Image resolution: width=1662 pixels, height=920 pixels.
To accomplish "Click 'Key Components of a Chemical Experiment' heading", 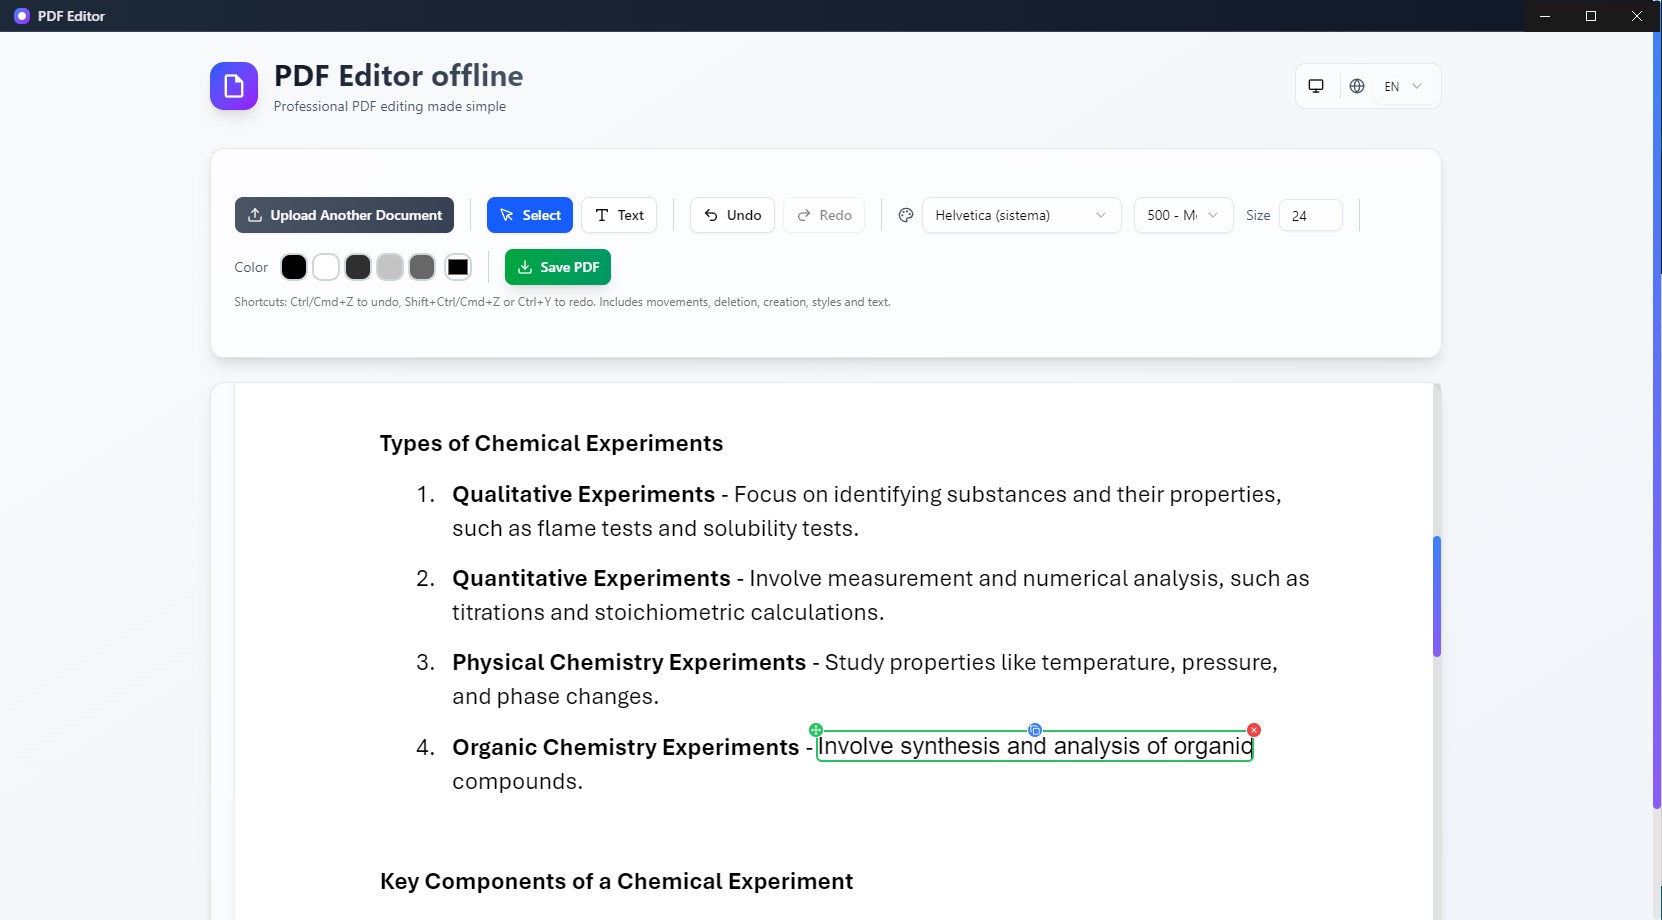I will point(616,881).
